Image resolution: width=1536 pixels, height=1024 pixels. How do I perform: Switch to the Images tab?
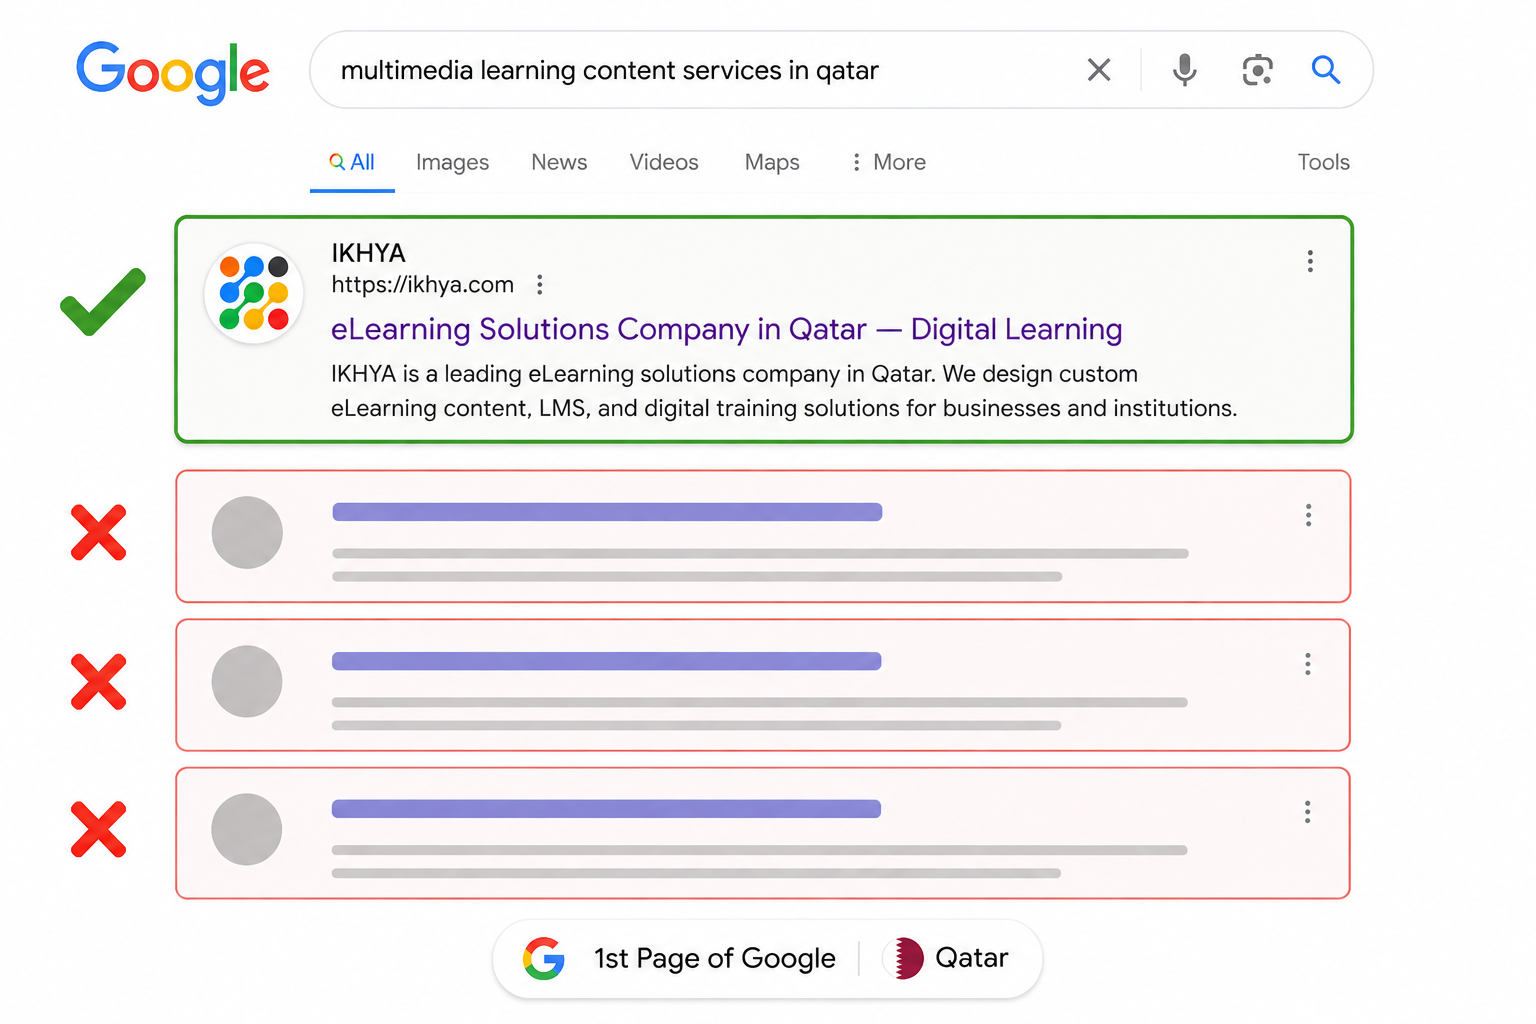pos(452,162)
